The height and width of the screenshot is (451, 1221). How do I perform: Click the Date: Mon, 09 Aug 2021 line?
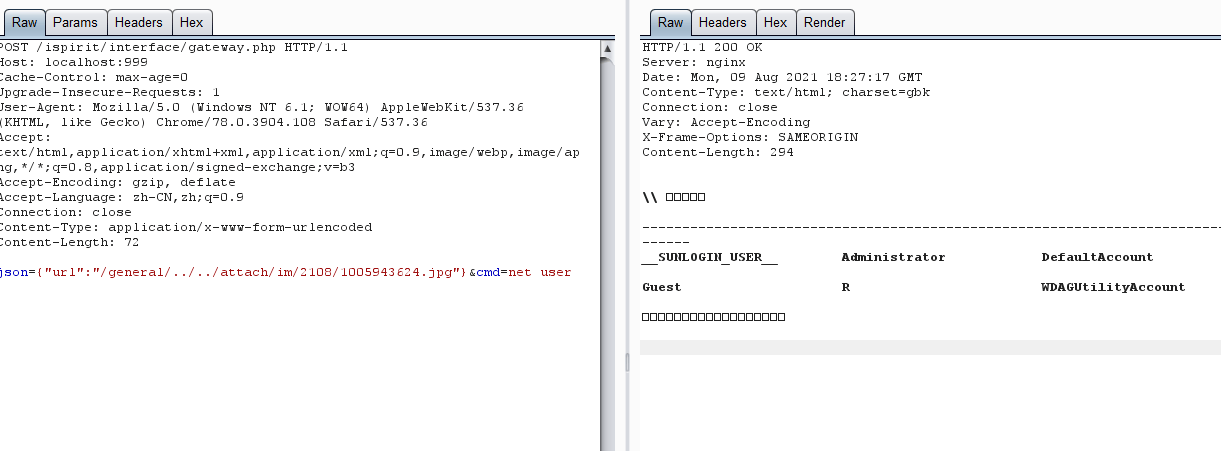point(782,77)
